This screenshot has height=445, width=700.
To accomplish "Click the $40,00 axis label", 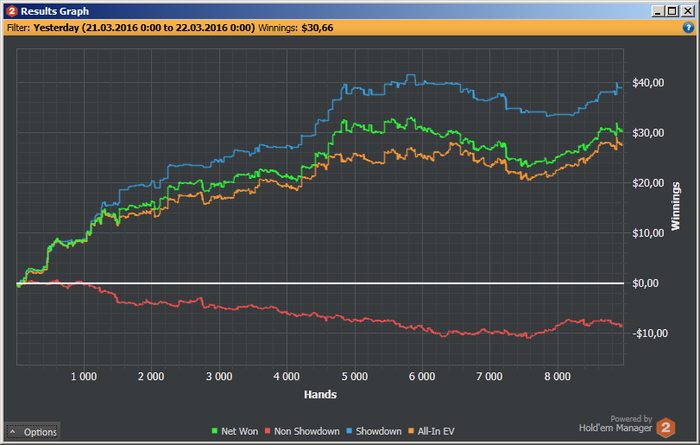I will (648, 83).
